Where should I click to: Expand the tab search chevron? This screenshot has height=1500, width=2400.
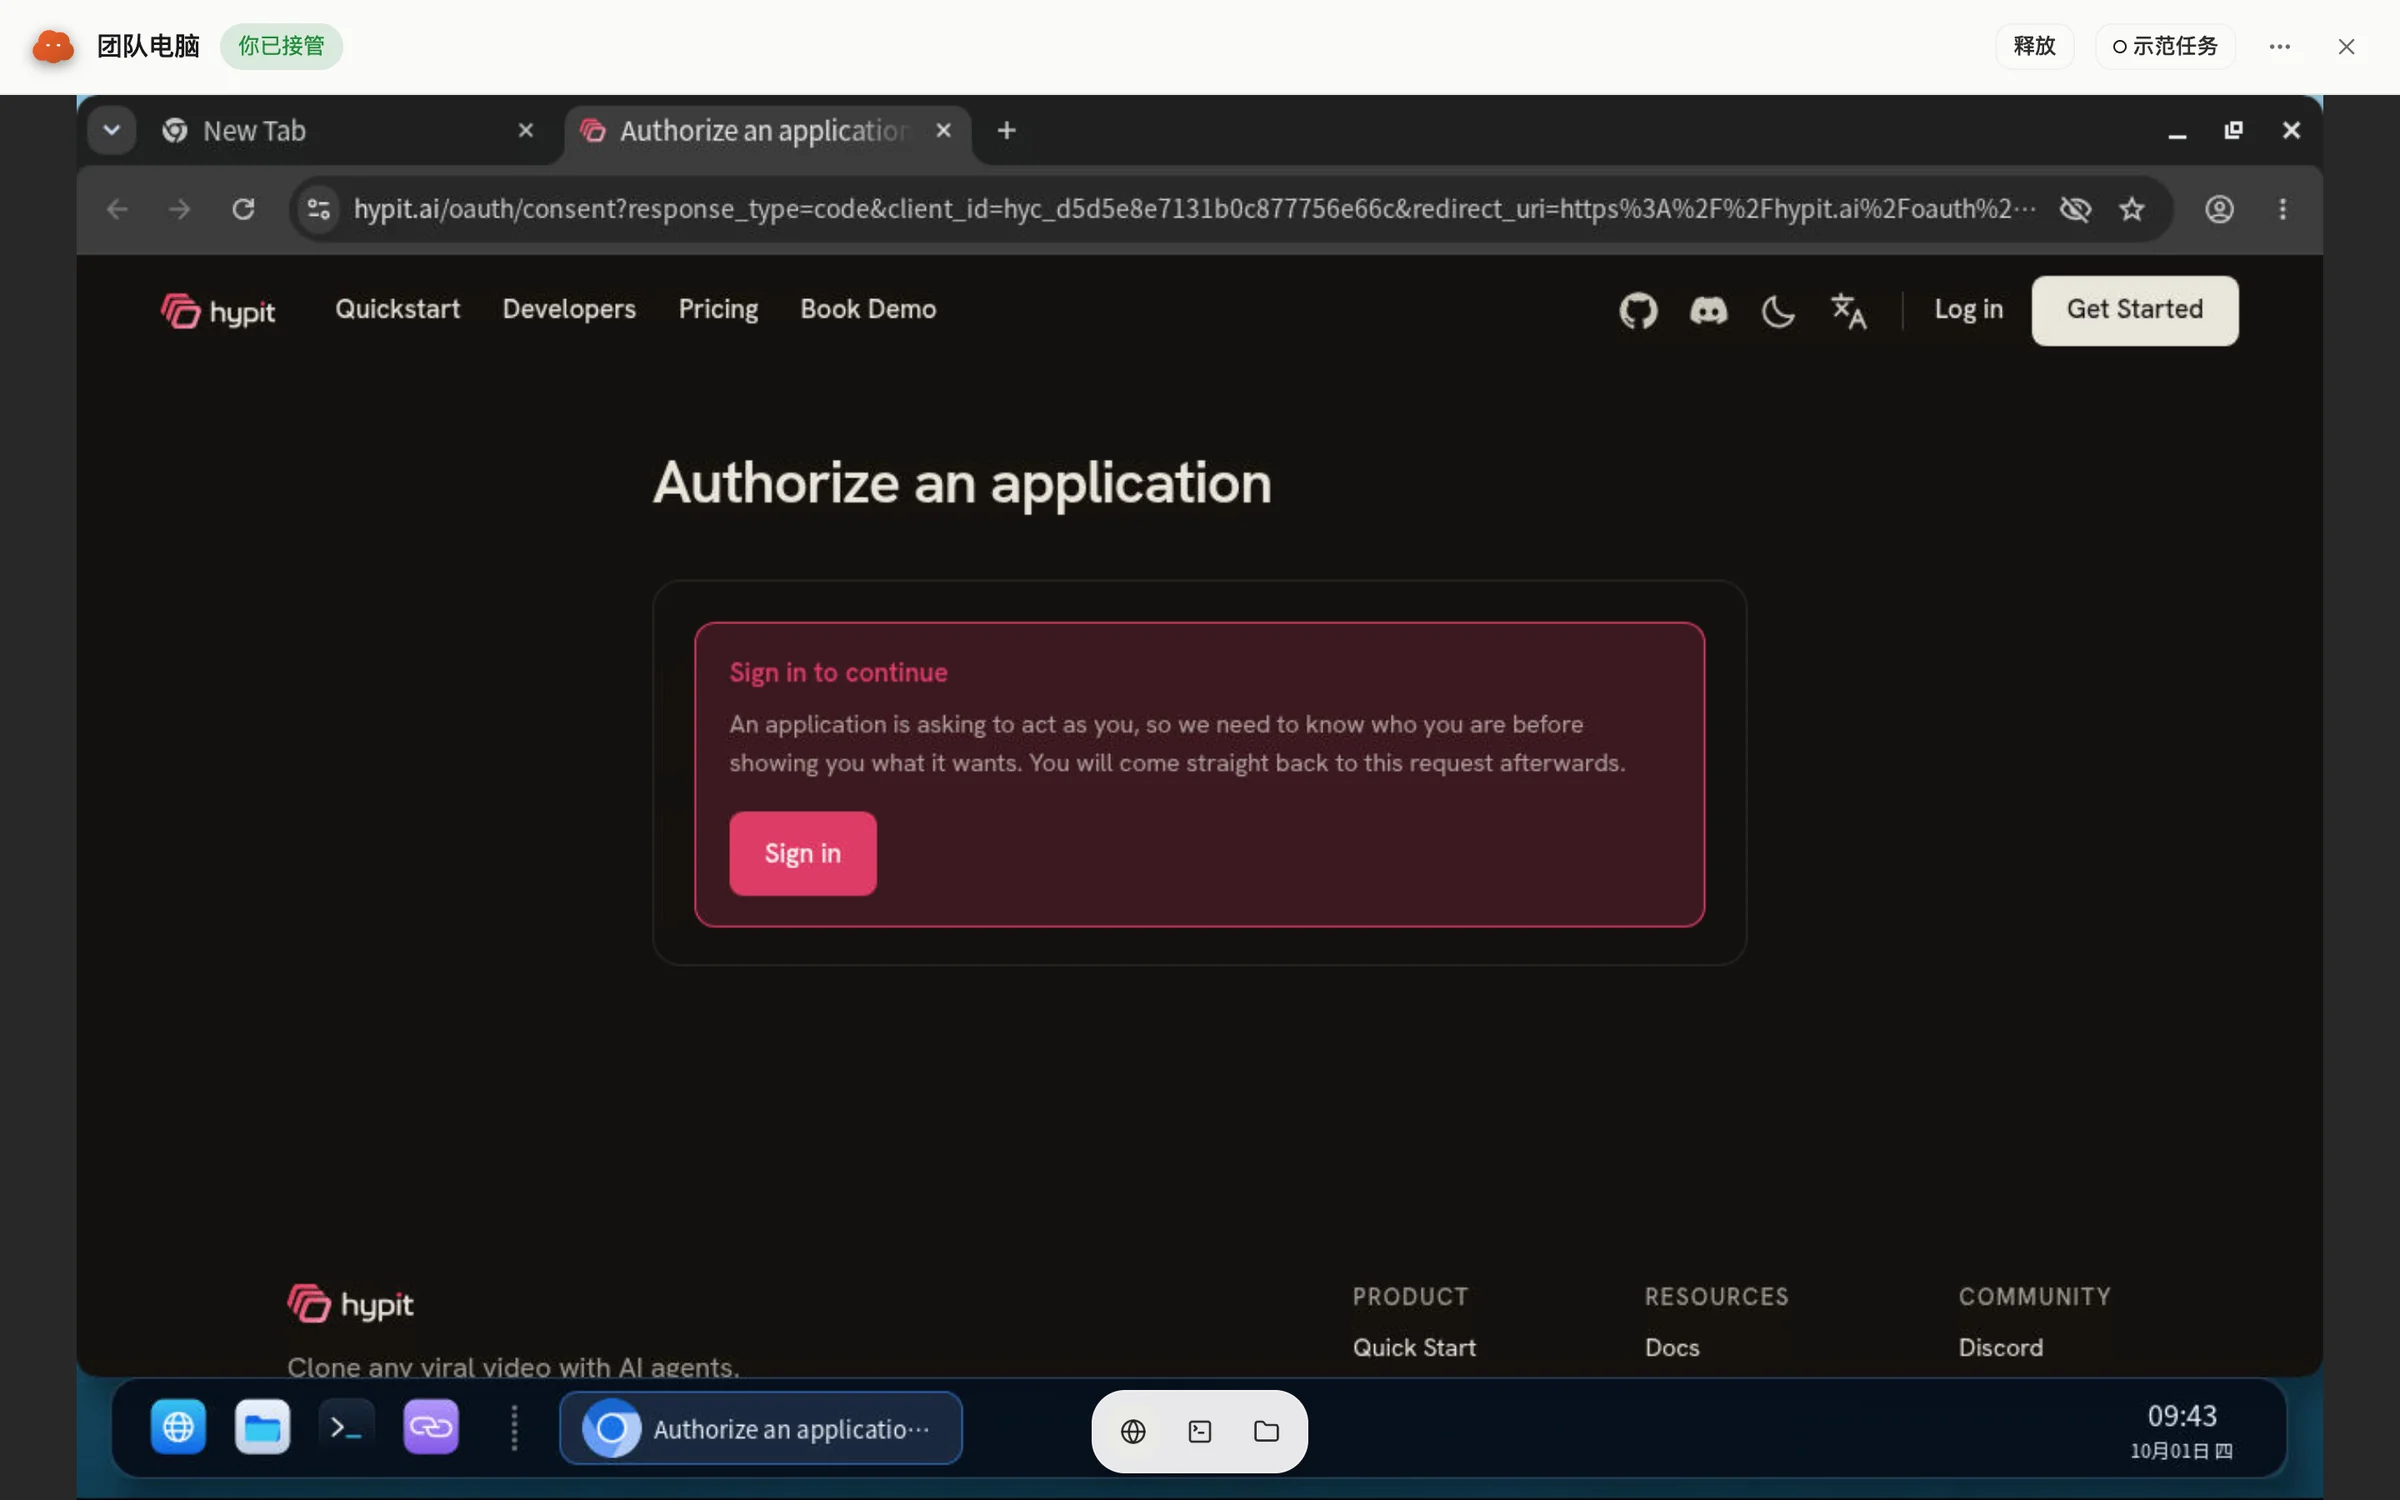(x=112, y=130)
